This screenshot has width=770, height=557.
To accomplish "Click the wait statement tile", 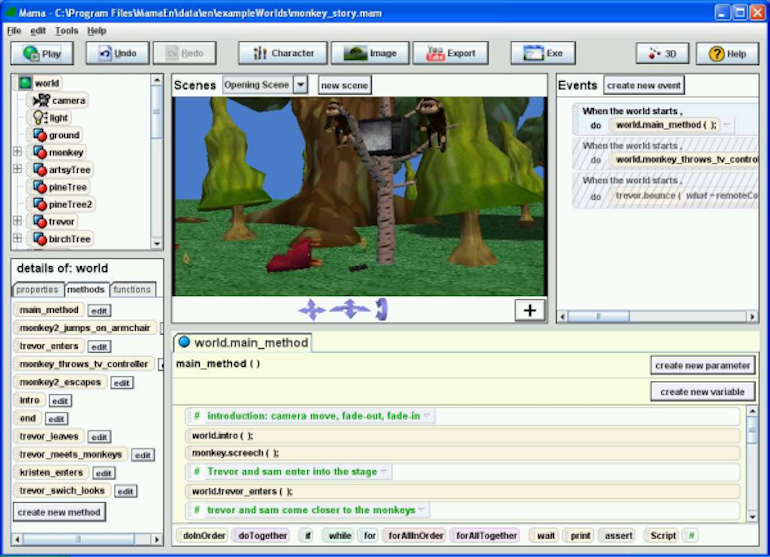I will 546,535.
